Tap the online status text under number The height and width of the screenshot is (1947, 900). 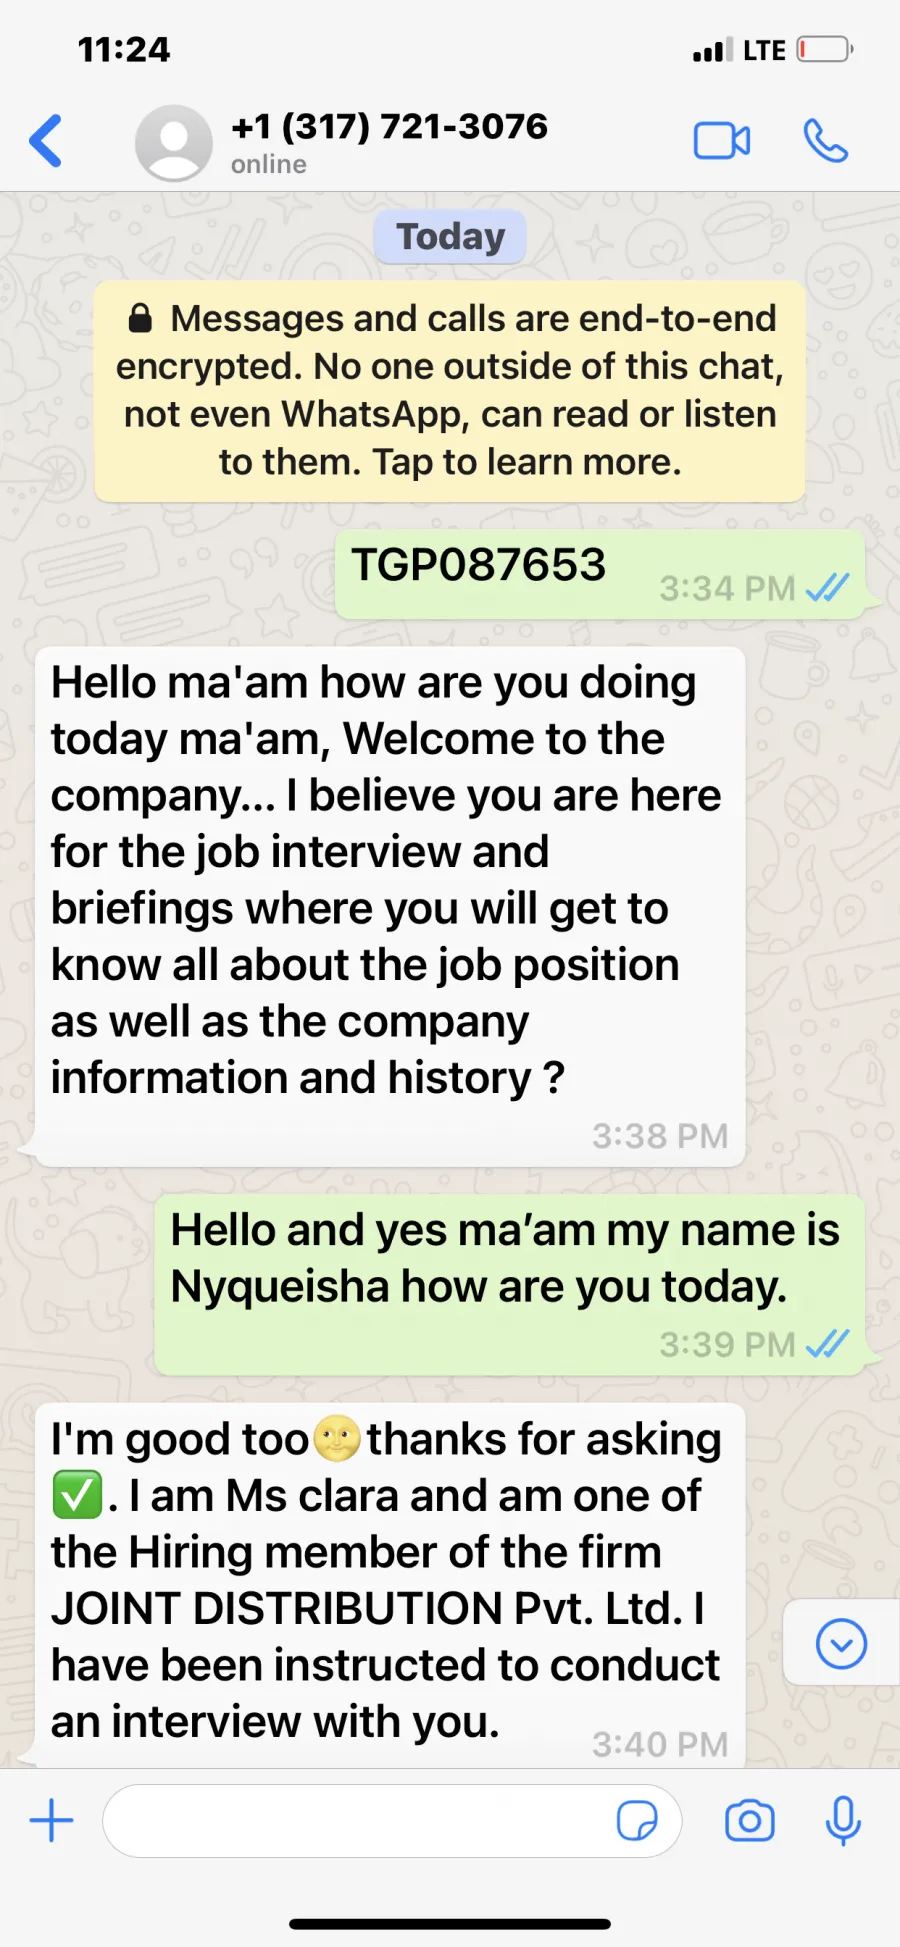pyautogui.click(x=269, y=165)
